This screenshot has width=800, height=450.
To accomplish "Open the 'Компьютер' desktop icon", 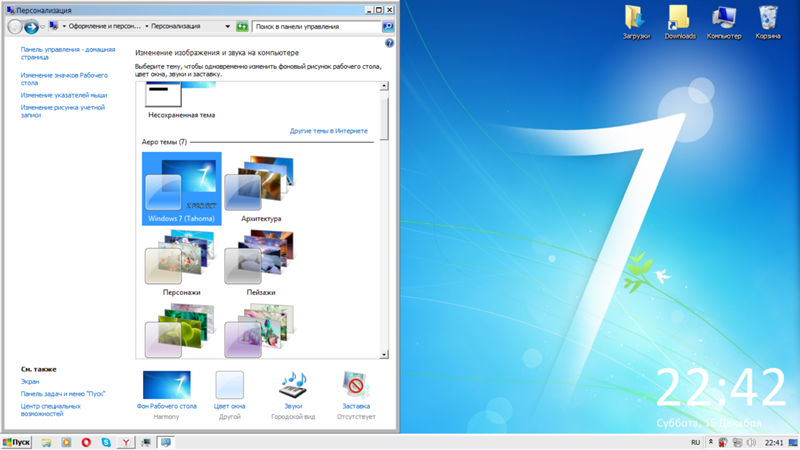I will click(x=724, y=22).
